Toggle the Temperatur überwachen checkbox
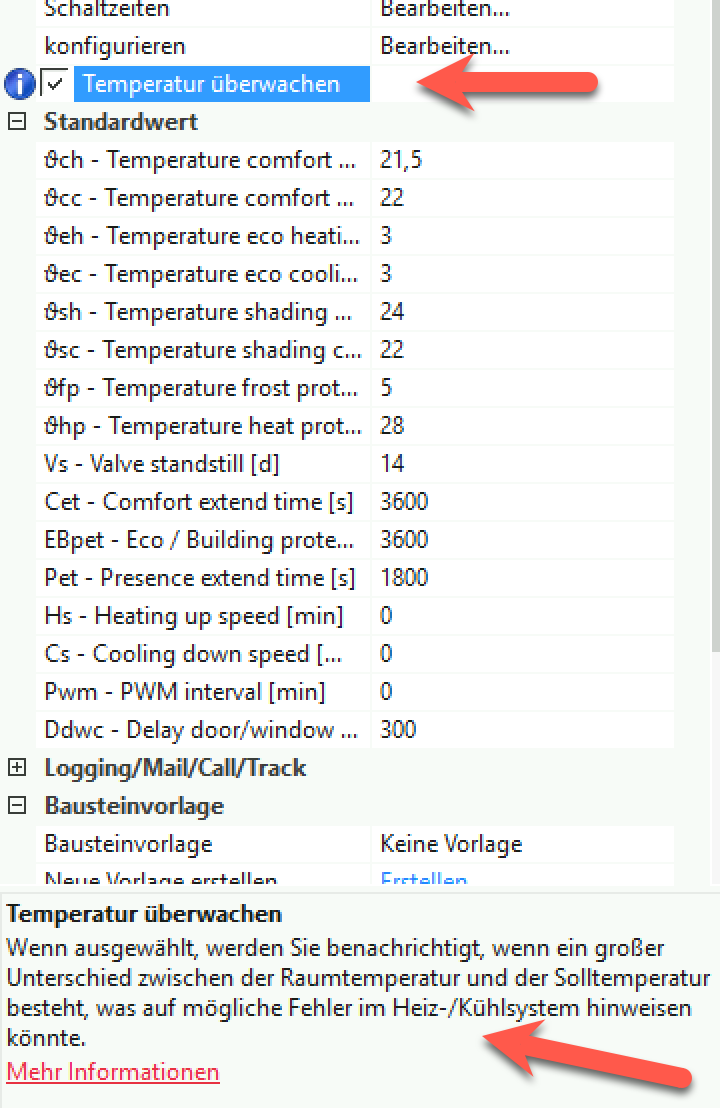Image resolution: width=720 pixels, height=1108 pixels. [x=53, y=84]
